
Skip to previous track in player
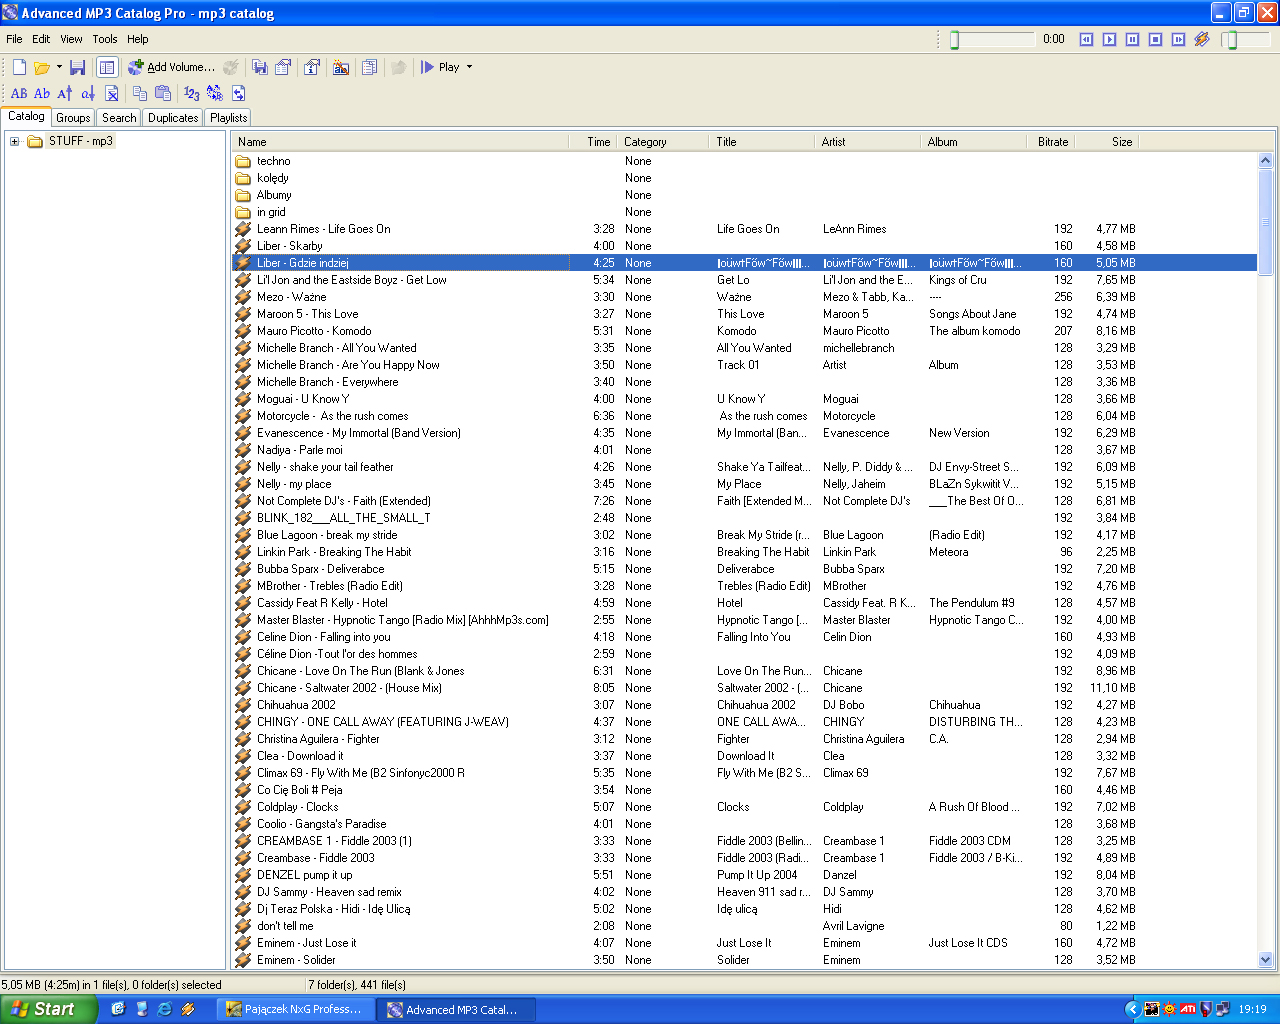tap(1086, 39)
